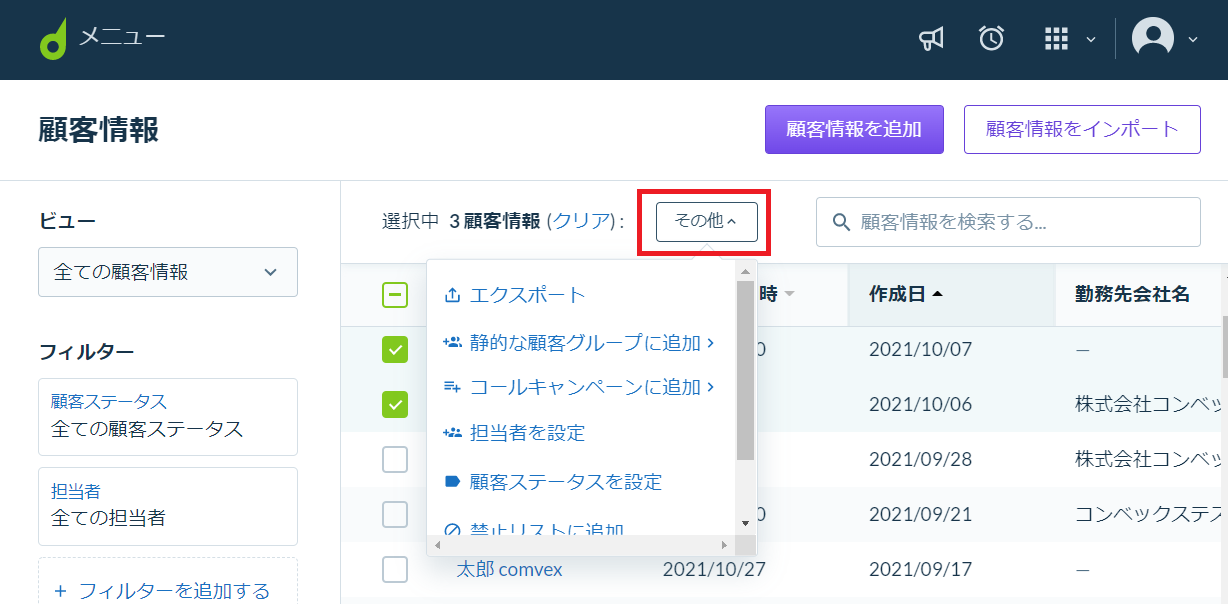Screen dimensions: 1228x604
Task: Expand the chevron next to apps grid
Action: click(x=1091, y=40)
